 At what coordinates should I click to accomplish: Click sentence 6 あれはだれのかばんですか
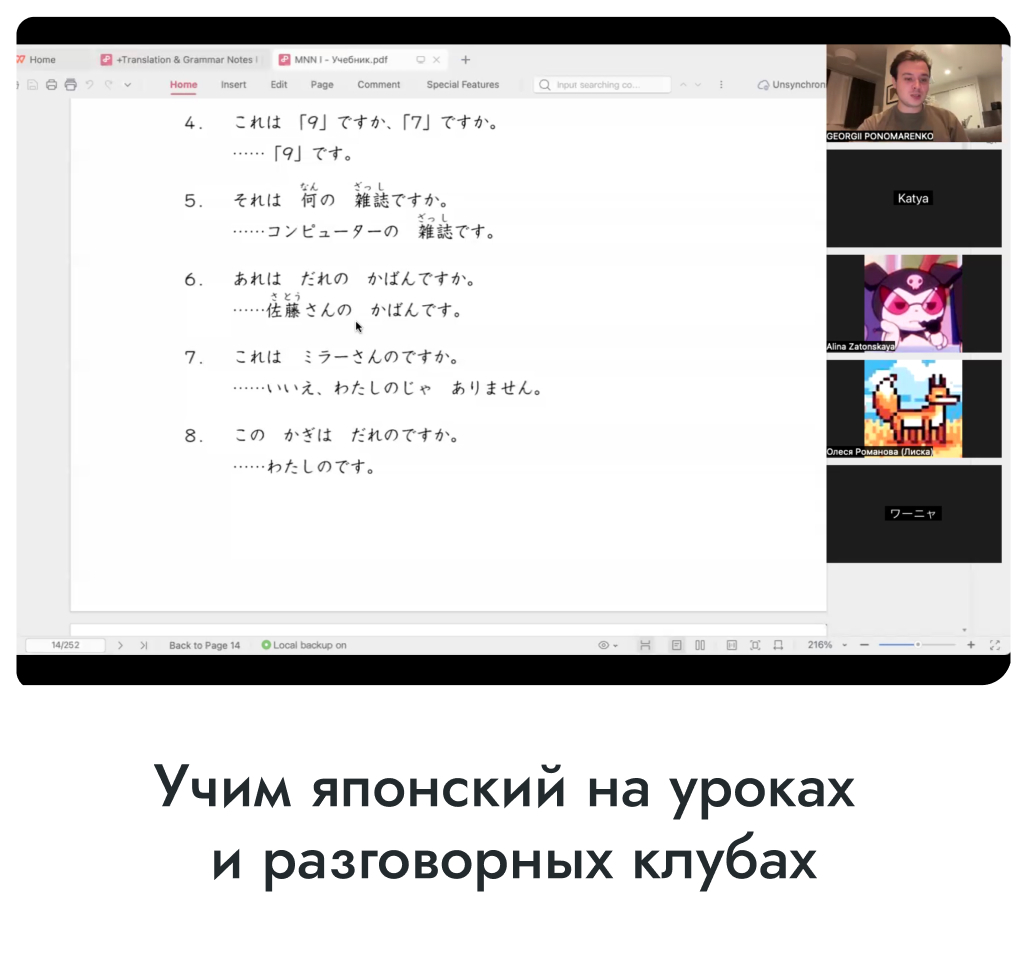(x=354, y=278)
